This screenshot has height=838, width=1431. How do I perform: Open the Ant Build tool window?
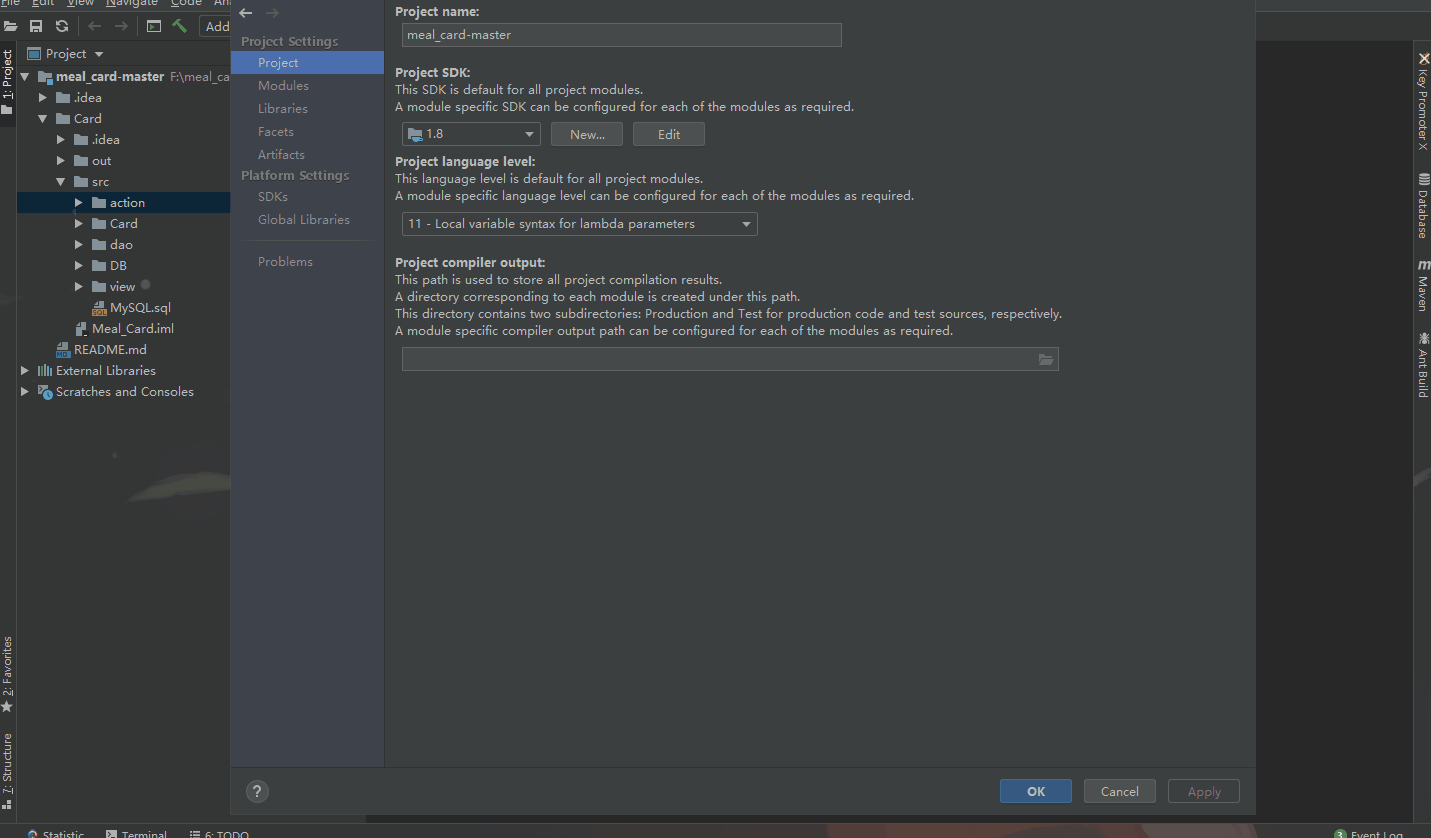pos(1422,364)
